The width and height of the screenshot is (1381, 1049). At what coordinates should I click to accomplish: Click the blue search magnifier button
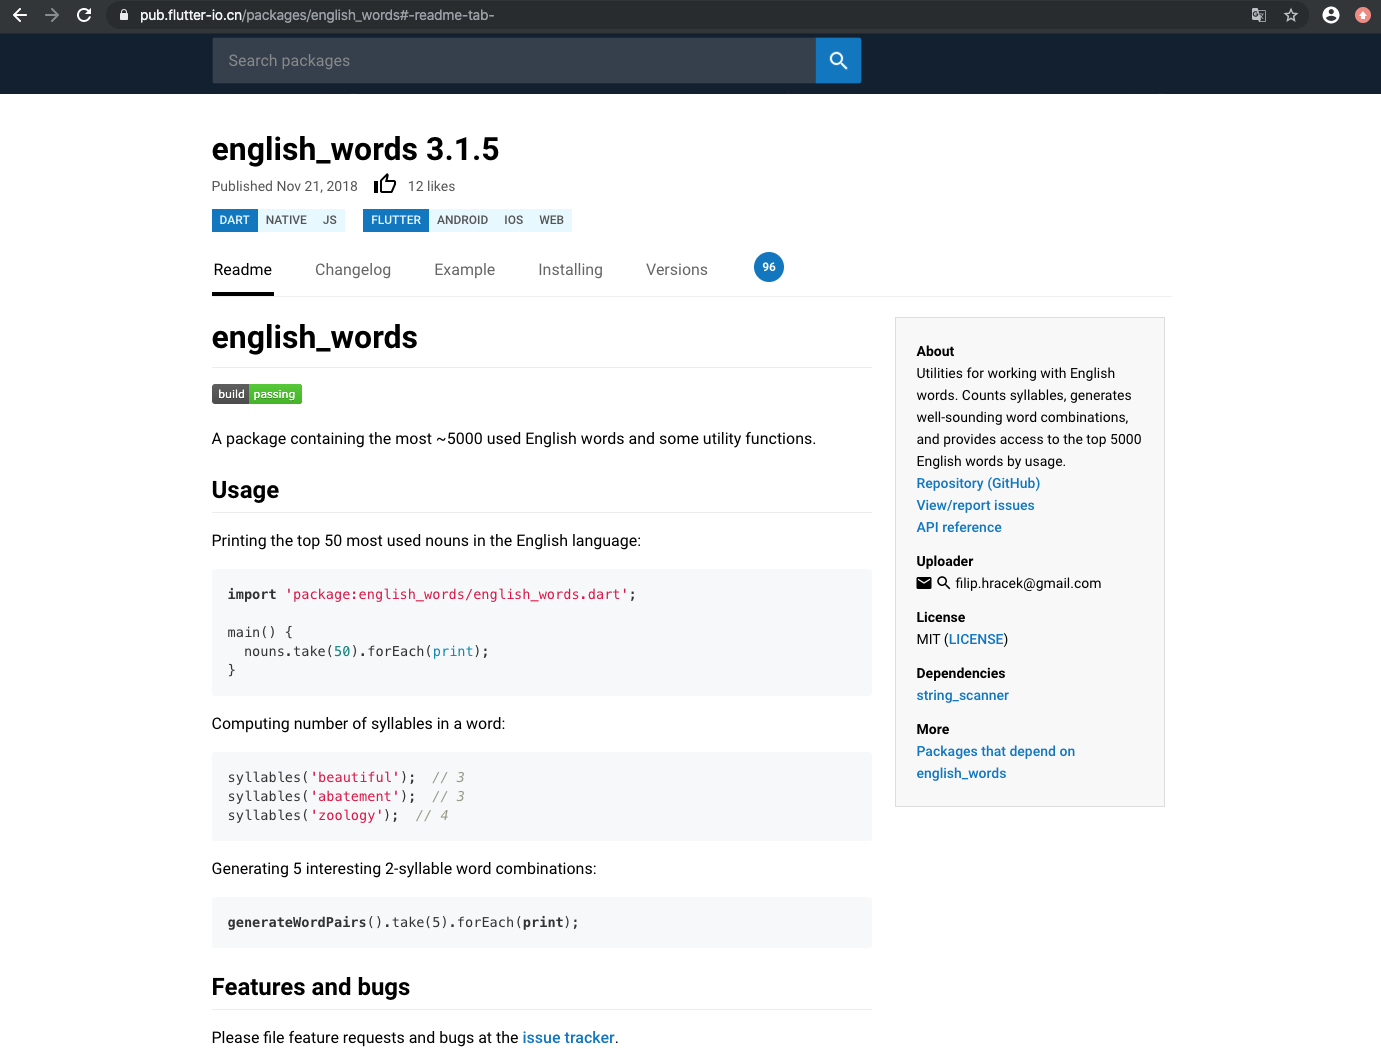tap(838, 60)
